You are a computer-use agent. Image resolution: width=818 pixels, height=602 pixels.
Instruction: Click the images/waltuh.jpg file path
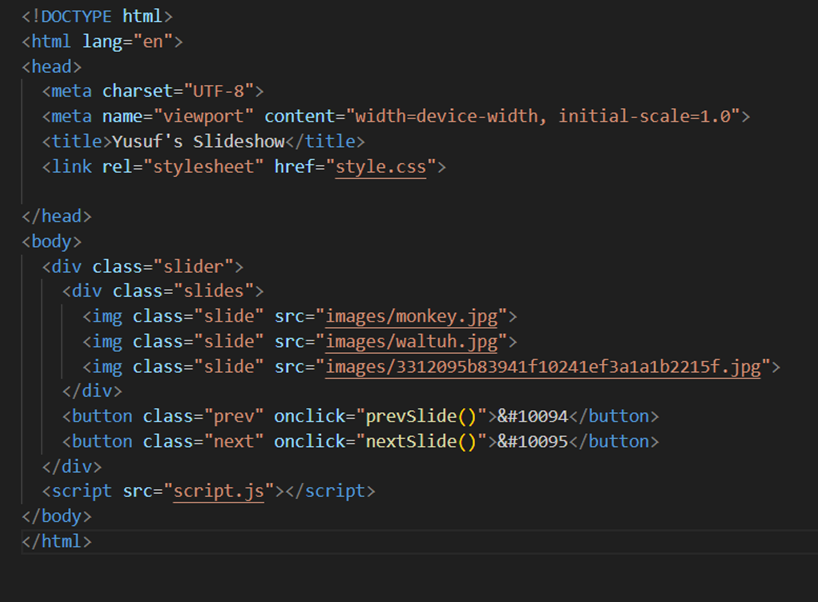(410, 341)
